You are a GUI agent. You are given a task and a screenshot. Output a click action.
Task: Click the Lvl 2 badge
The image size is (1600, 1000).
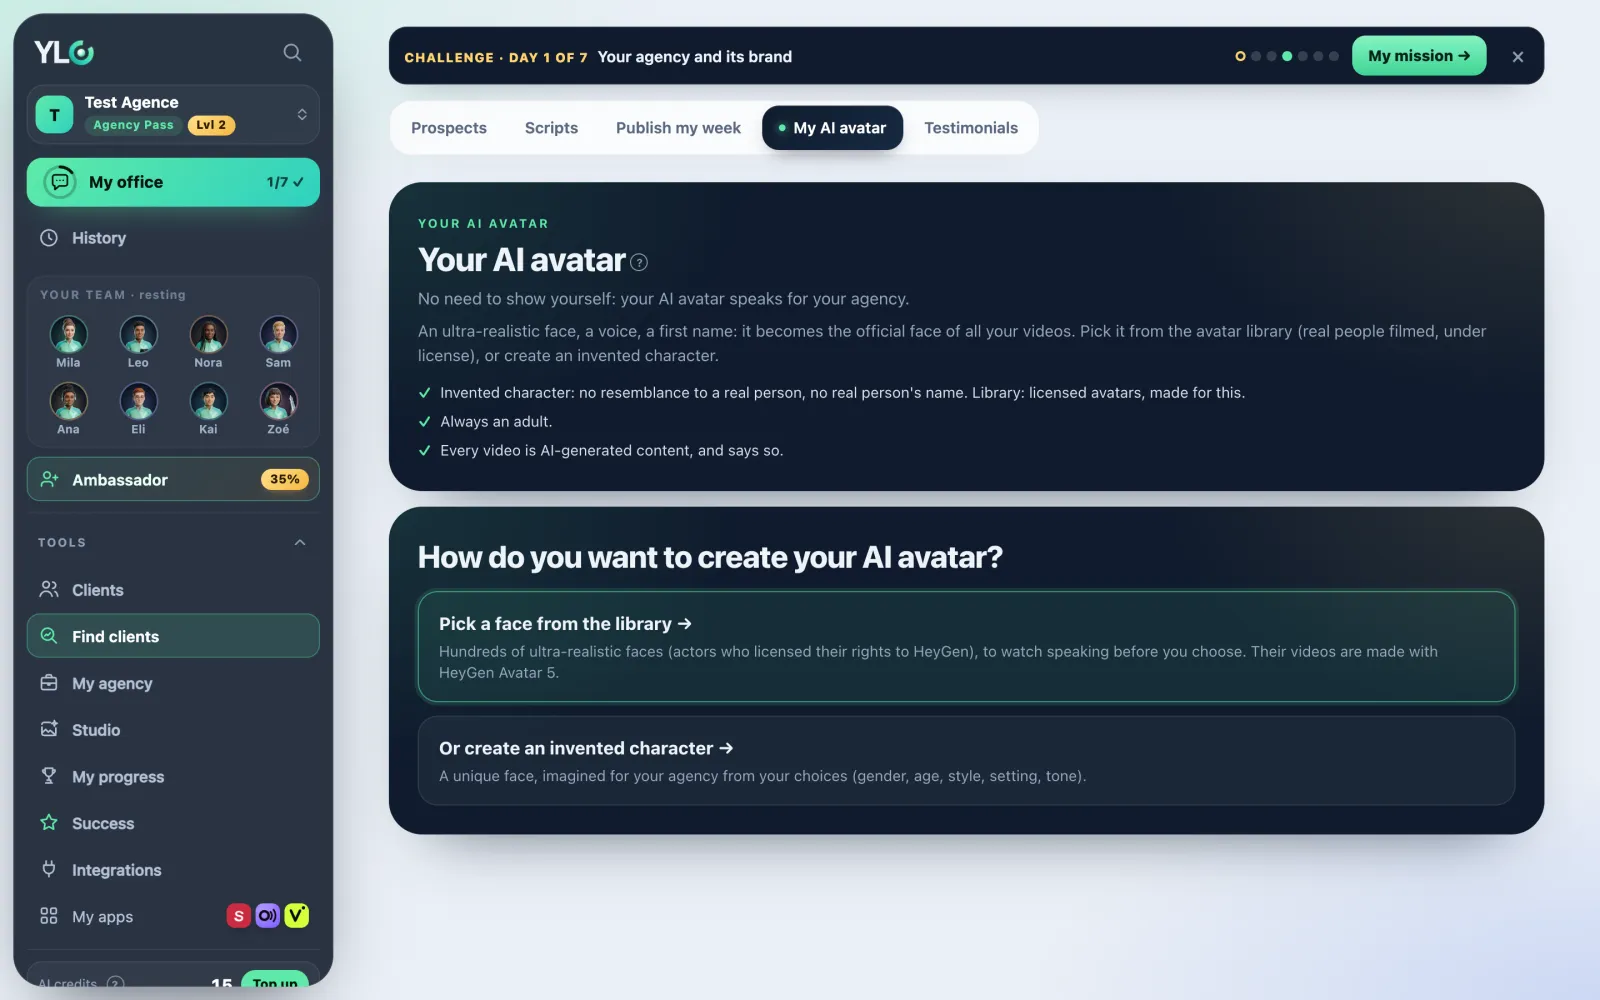[211, 125]
